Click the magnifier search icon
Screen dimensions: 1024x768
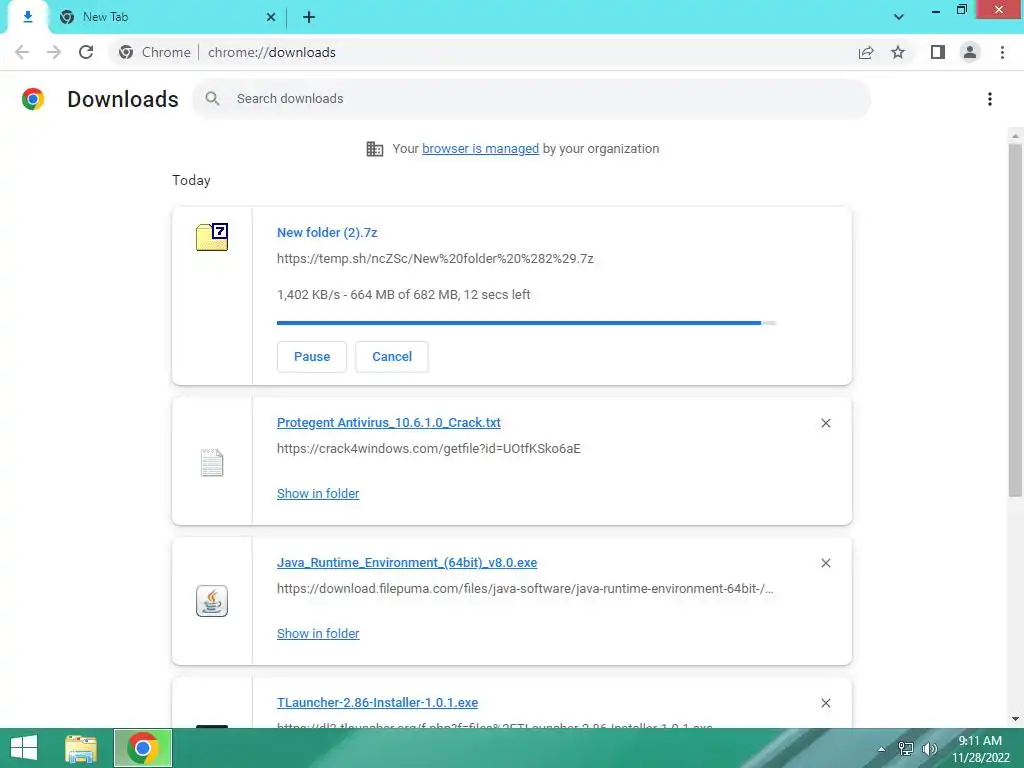212,99
